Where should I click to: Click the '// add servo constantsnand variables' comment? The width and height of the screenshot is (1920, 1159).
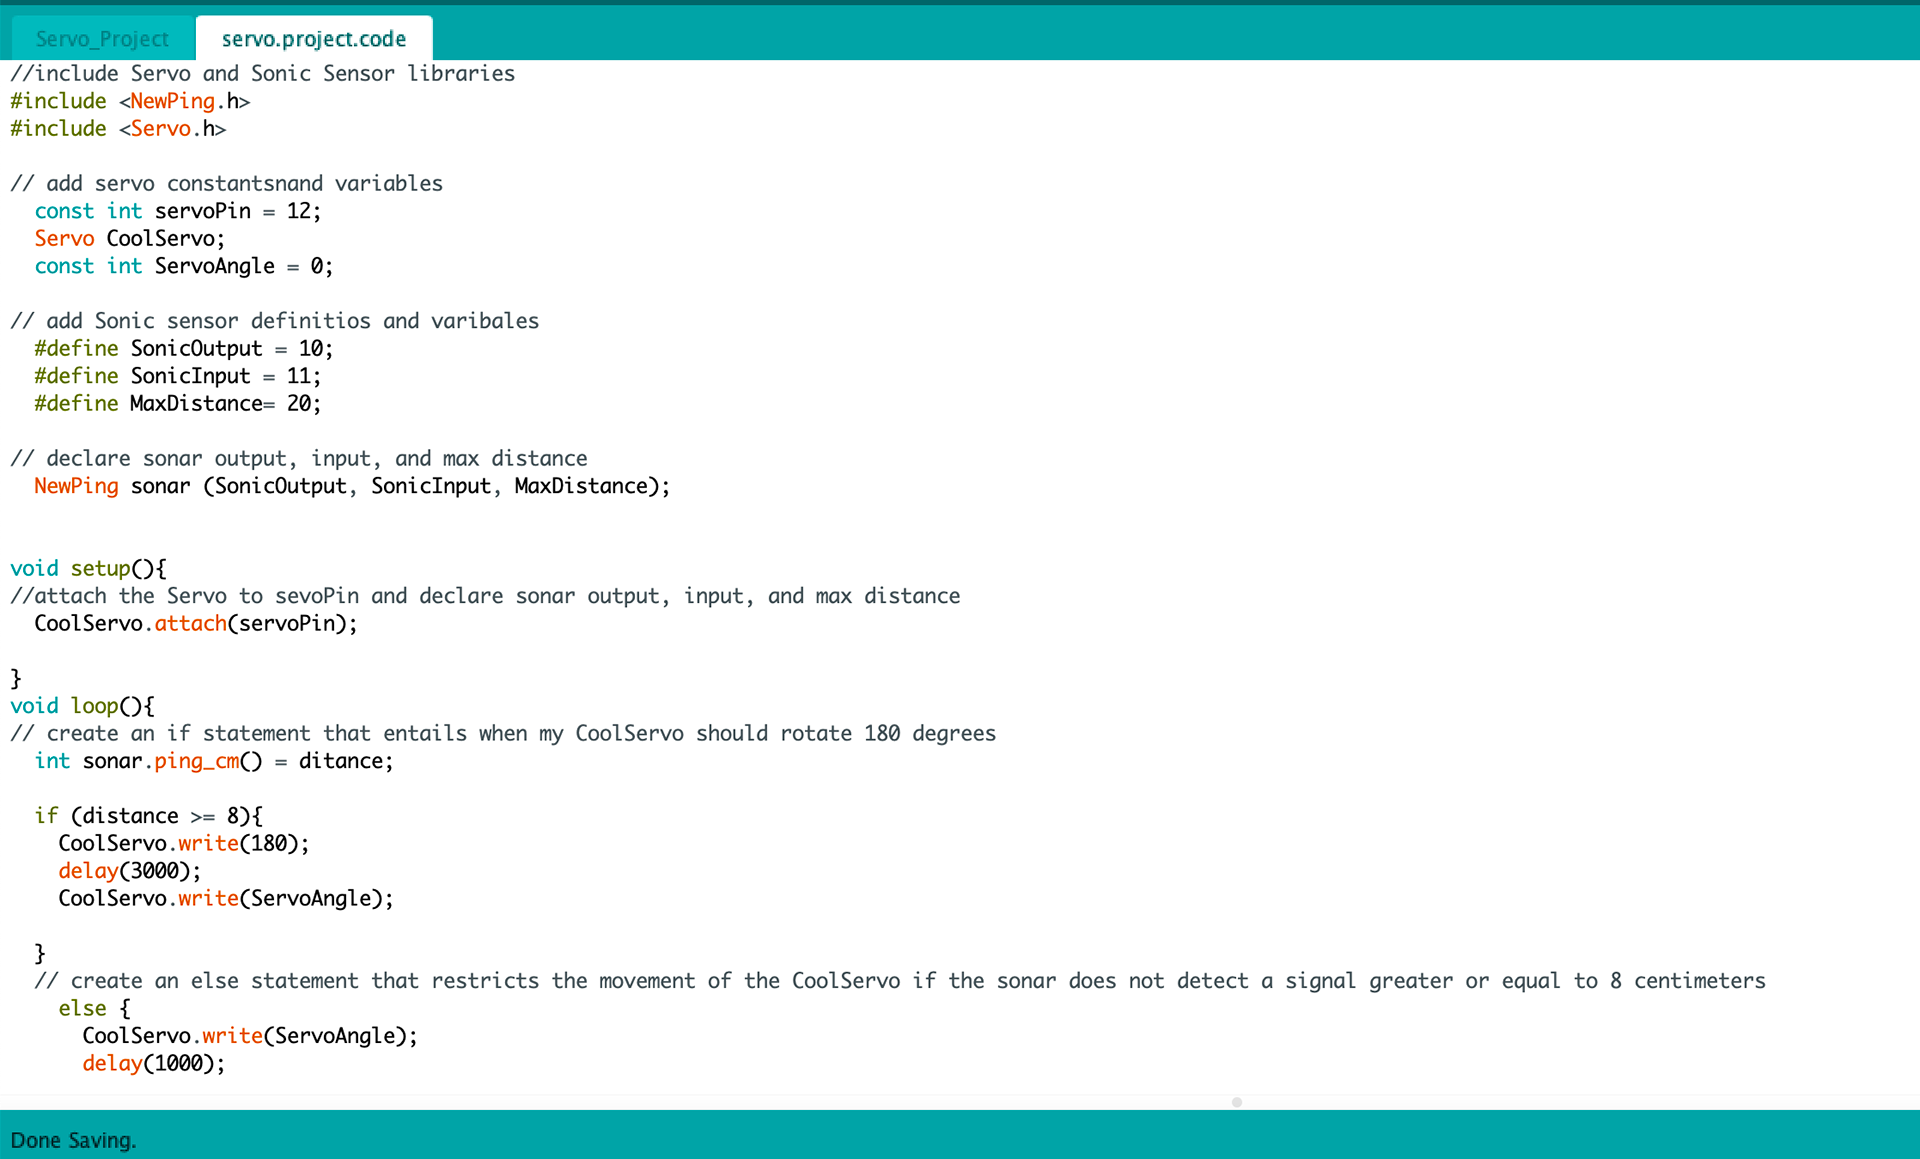coord(227,184)
